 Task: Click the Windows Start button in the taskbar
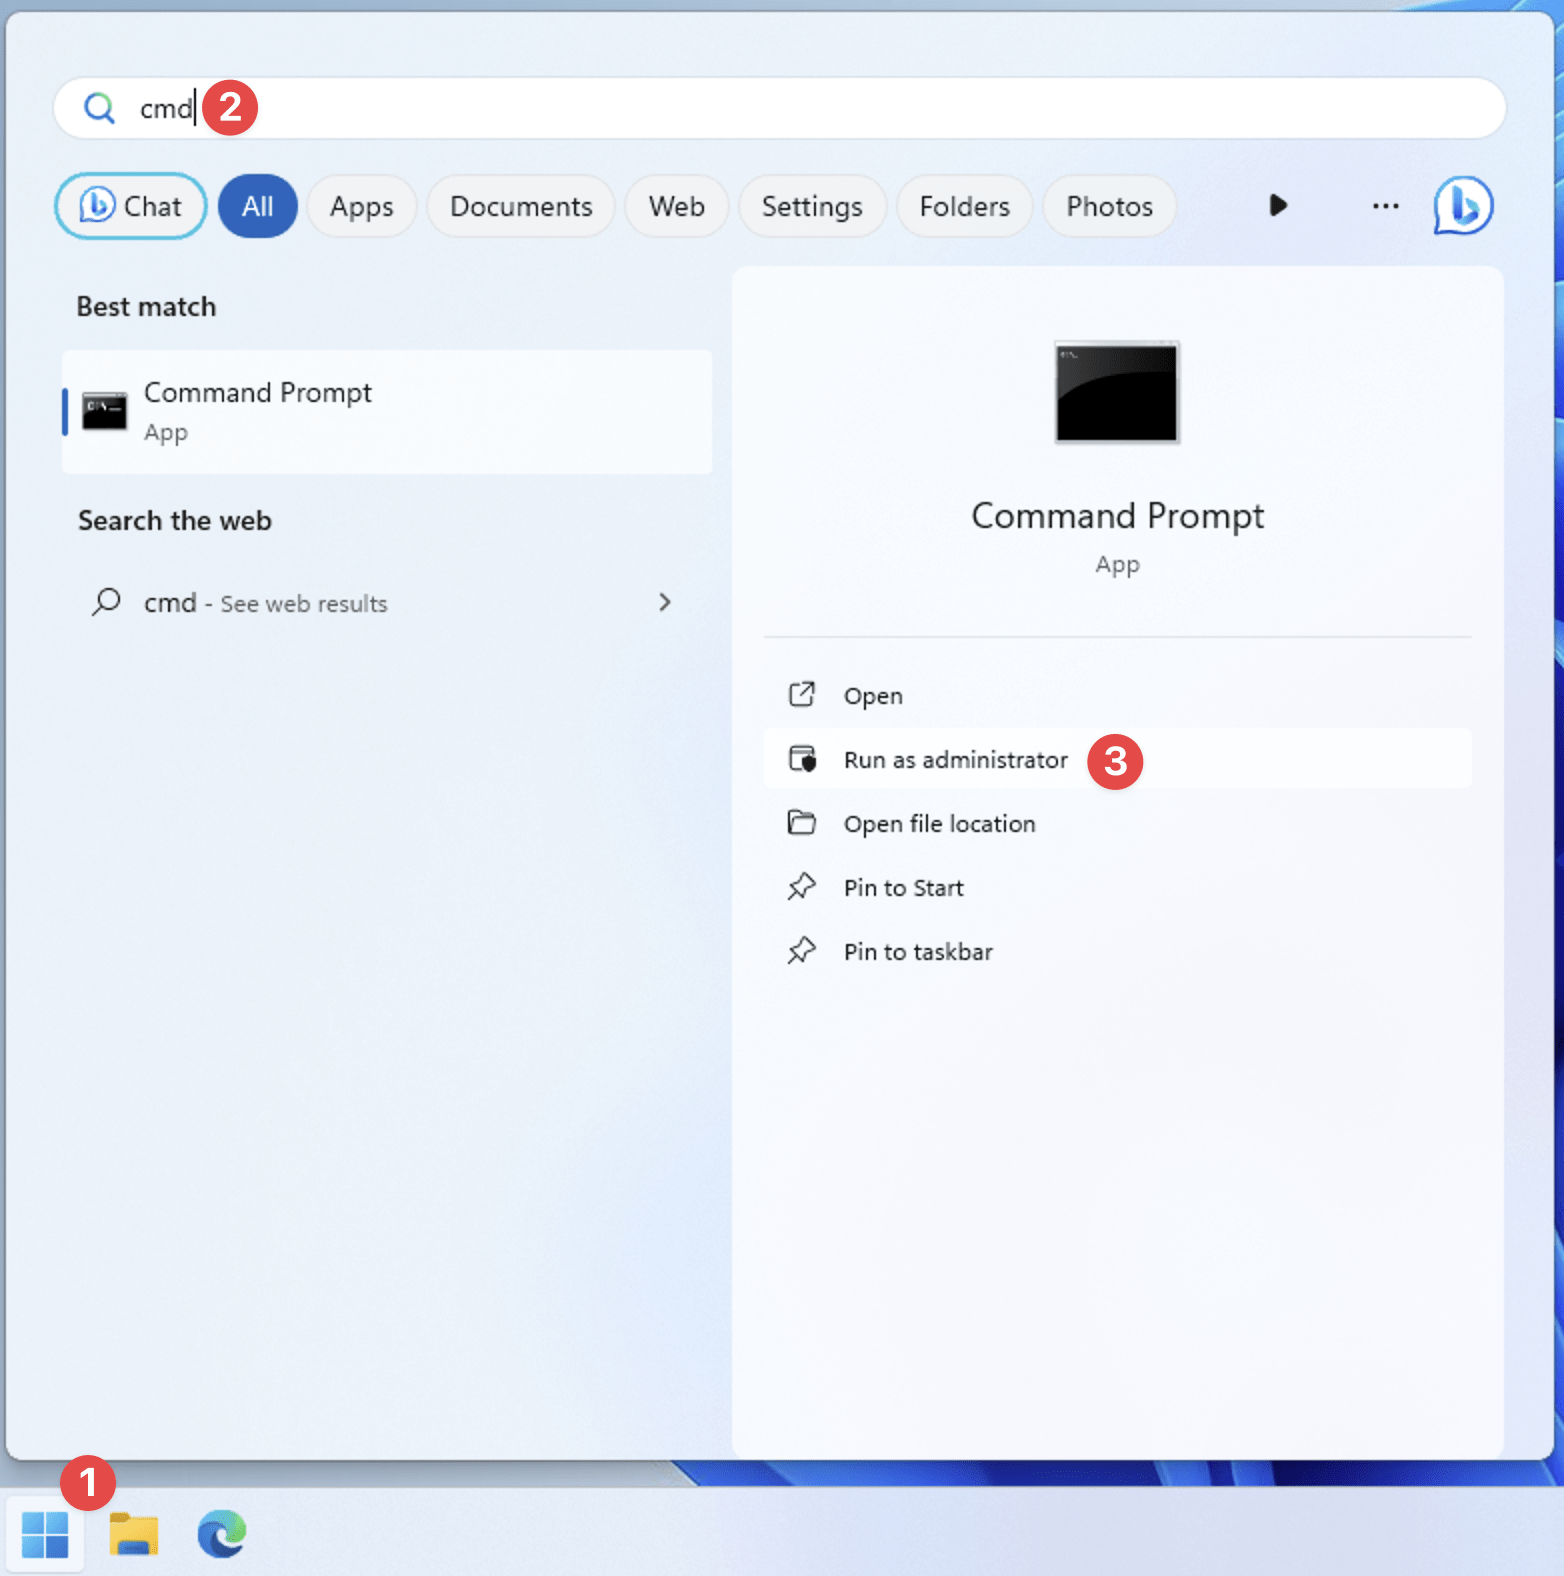tap(45, 1535)
